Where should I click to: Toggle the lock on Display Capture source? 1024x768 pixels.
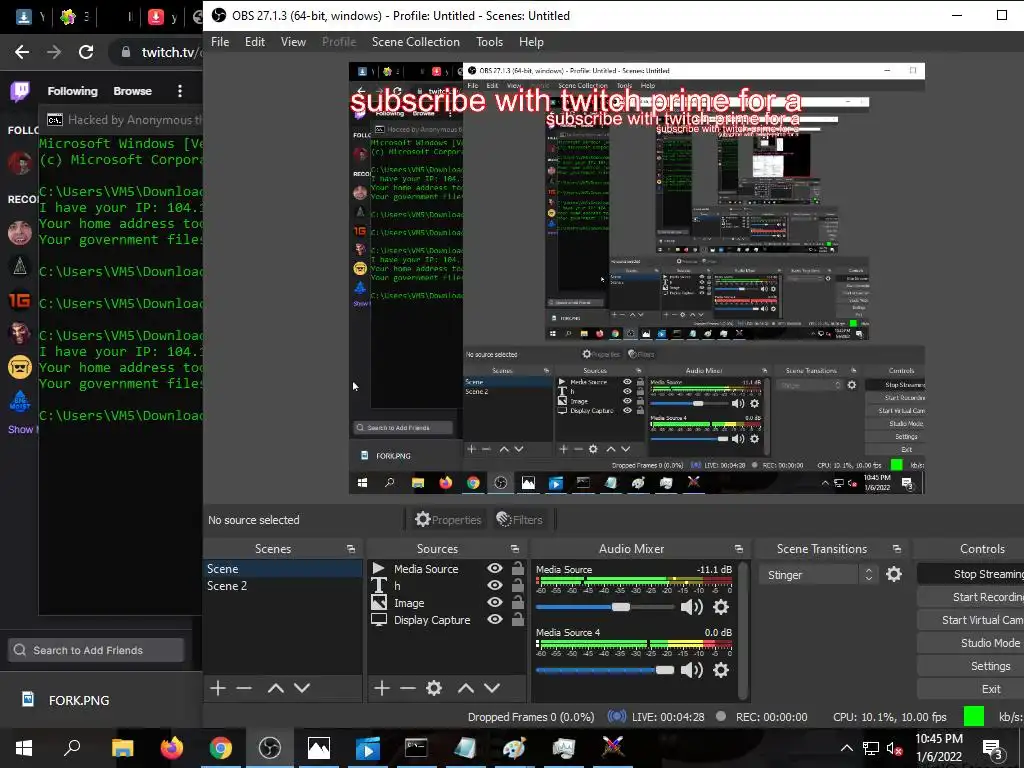pyautogui.click(x=517, y=619)
